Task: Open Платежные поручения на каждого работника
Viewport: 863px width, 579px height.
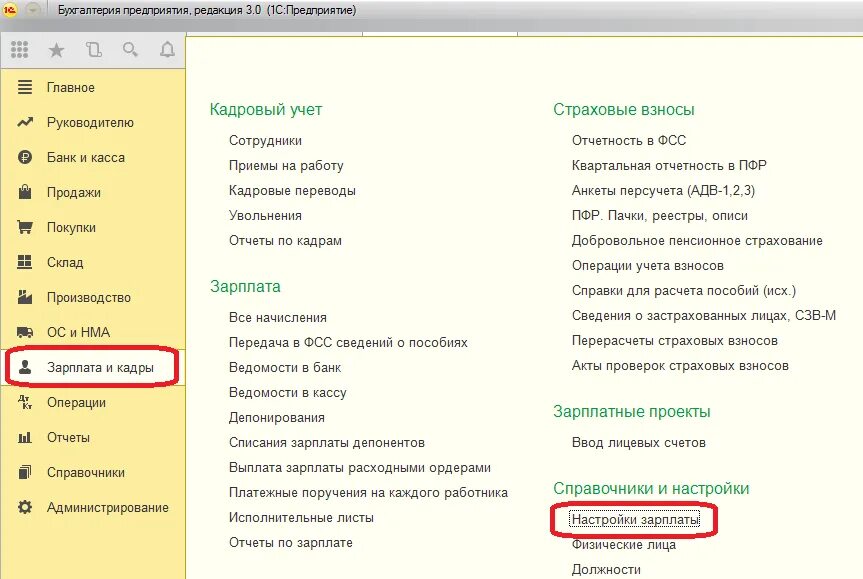Action: pyautogui.click(x=368, y=493)
